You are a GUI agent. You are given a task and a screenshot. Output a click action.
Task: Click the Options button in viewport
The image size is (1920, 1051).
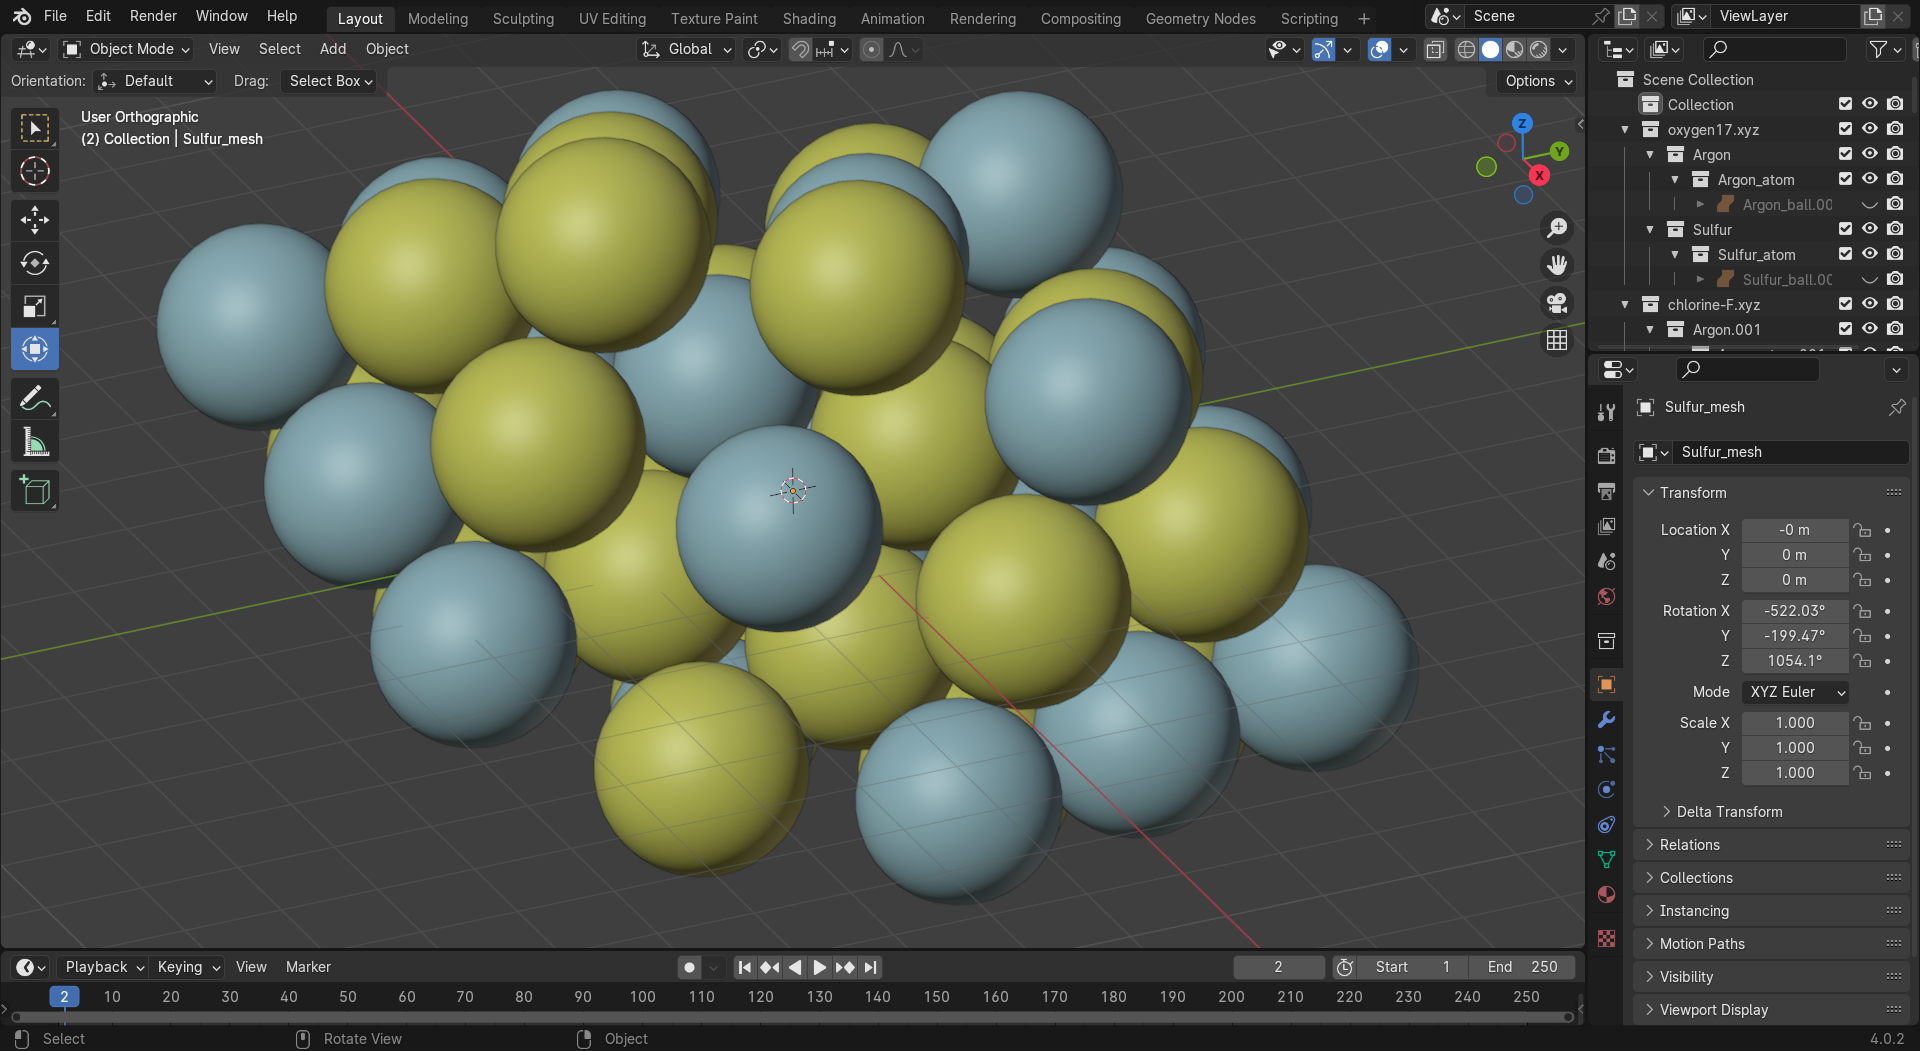(x=1538, y=81)
